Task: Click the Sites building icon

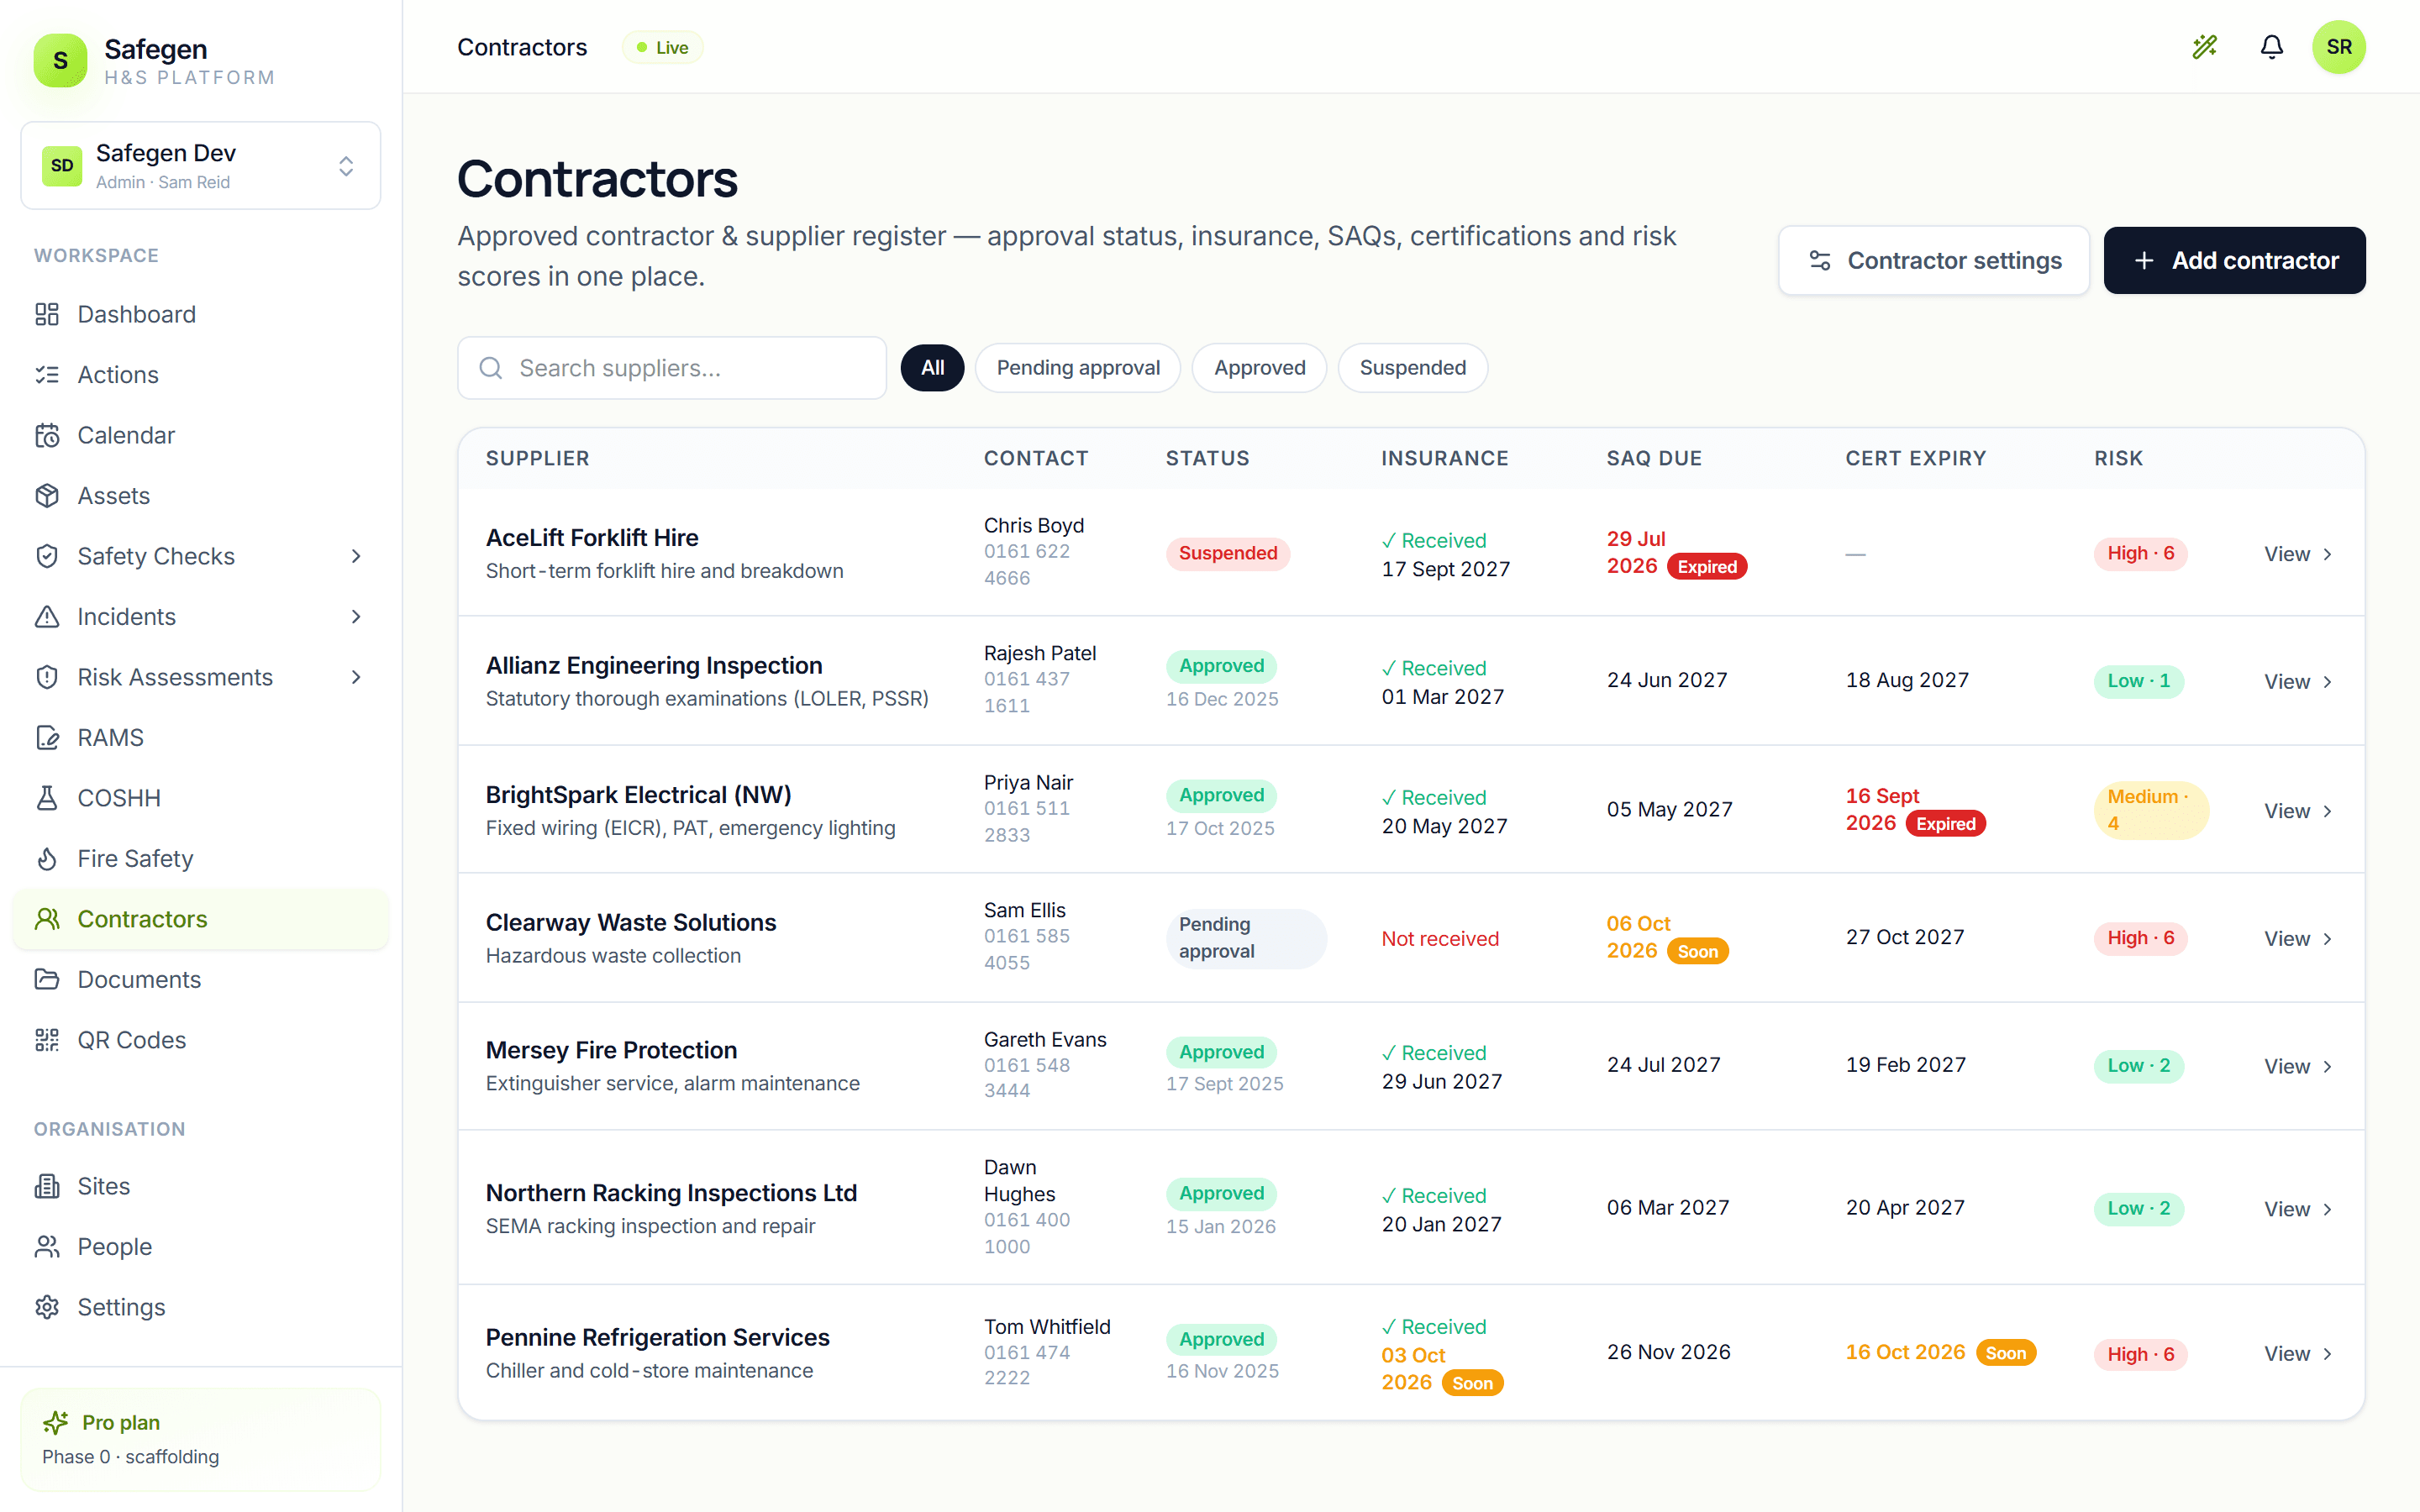Action: click(47, 1186)
